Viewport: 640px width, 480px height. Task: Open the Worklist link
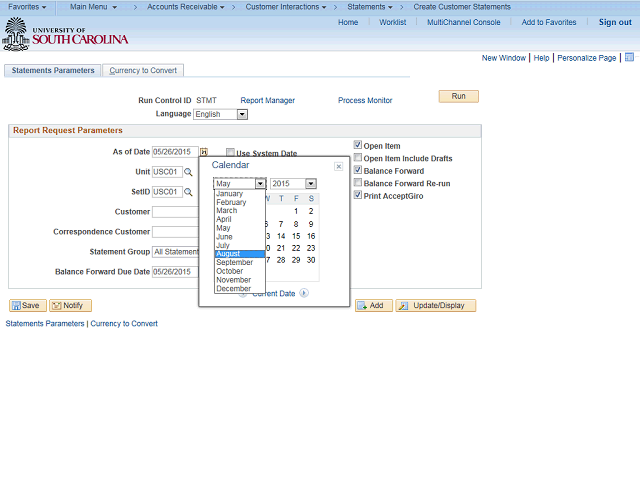(x=392, y=22)
